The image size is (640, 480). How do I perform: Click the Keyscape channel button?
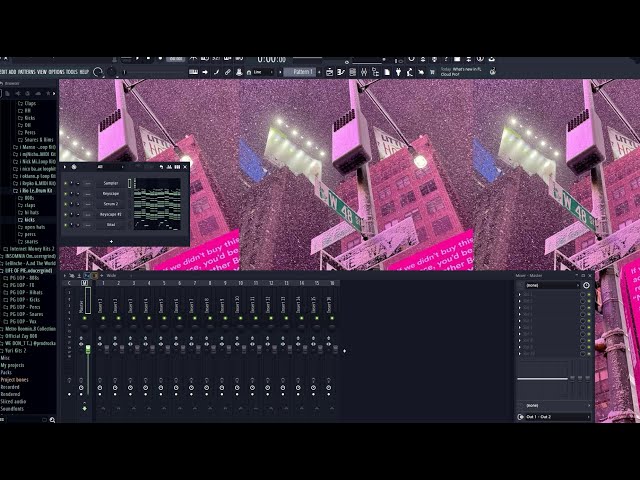click(111, 193)
